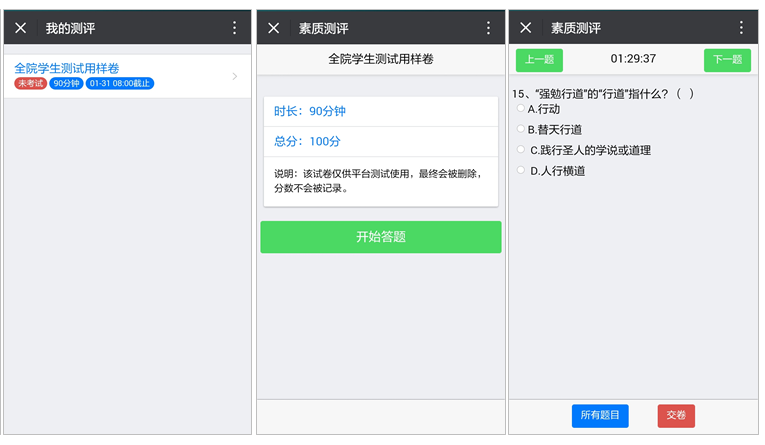
Task: Open the three-dot menu on the exam intro screen
Action: (x=488, y=28)
